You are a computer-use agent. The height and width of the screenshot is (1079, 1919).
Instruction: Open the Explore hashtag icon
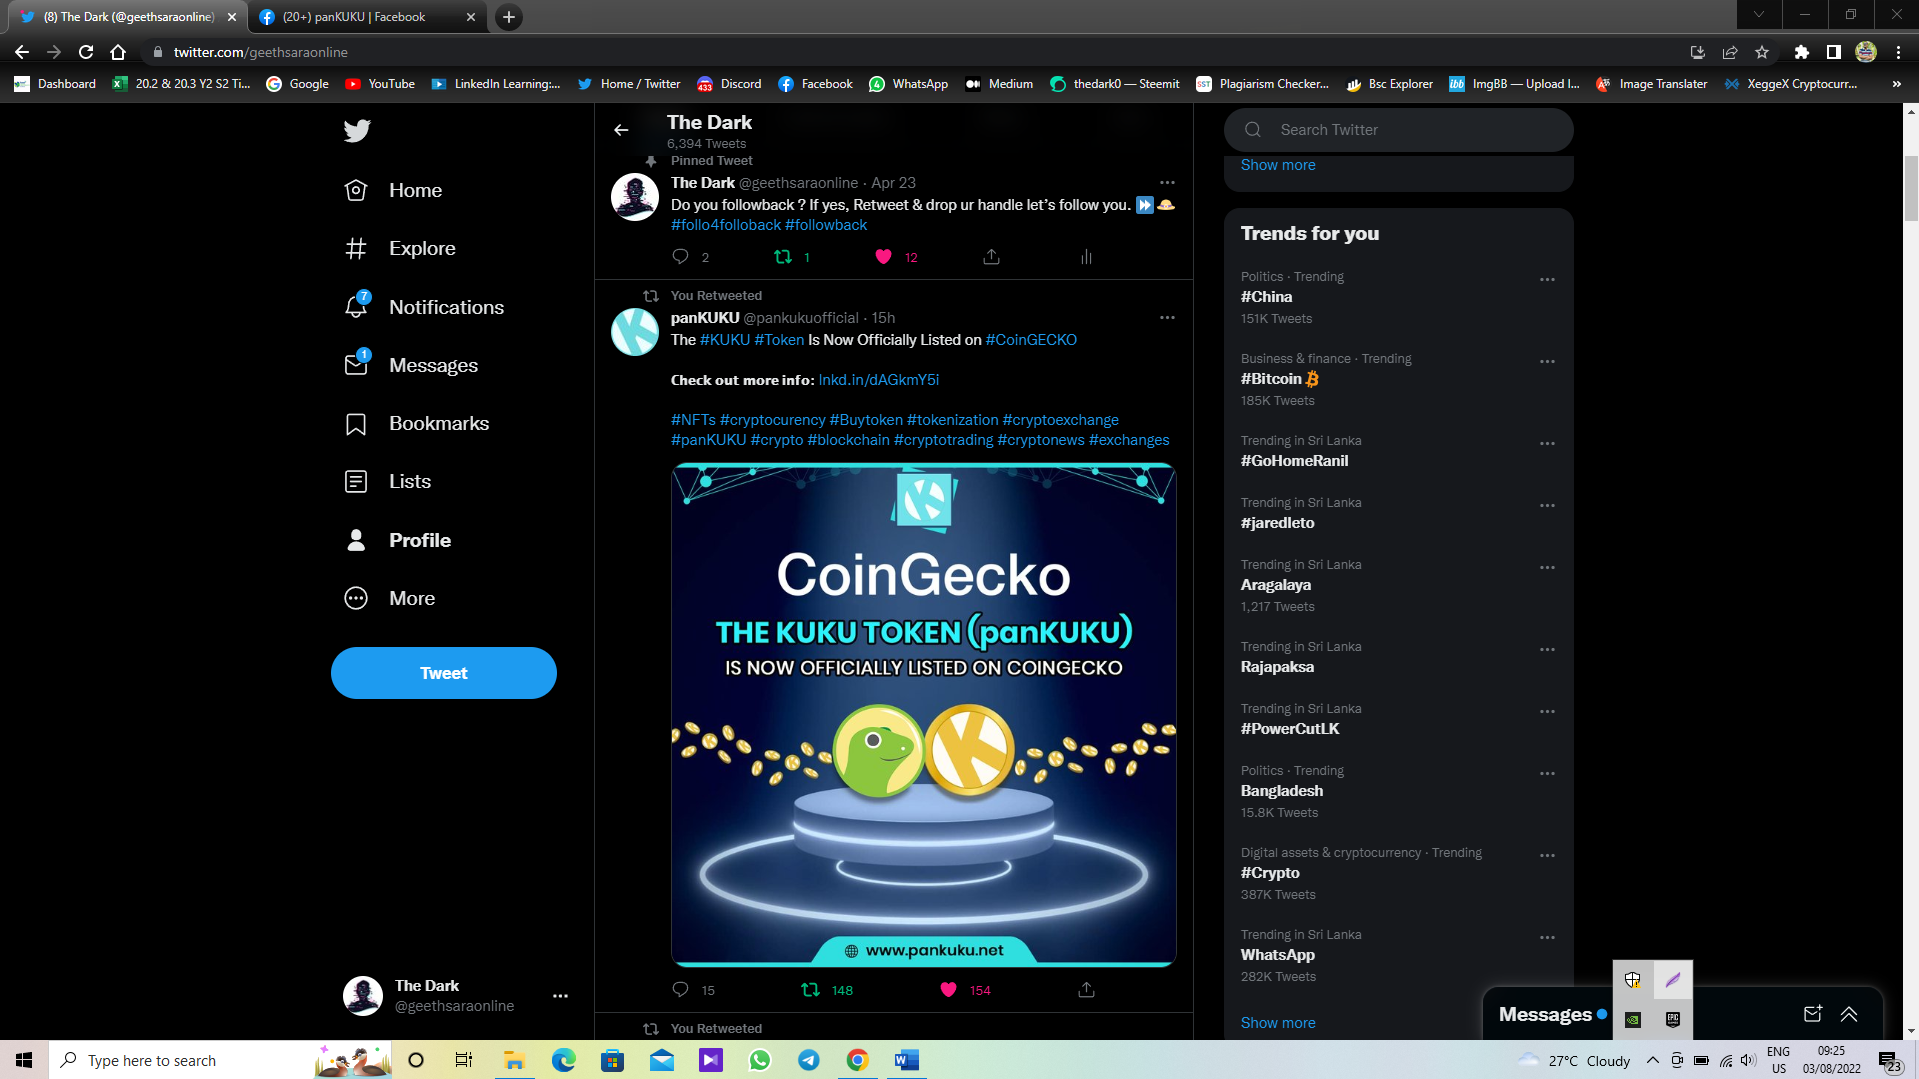(x=356, y=248)
